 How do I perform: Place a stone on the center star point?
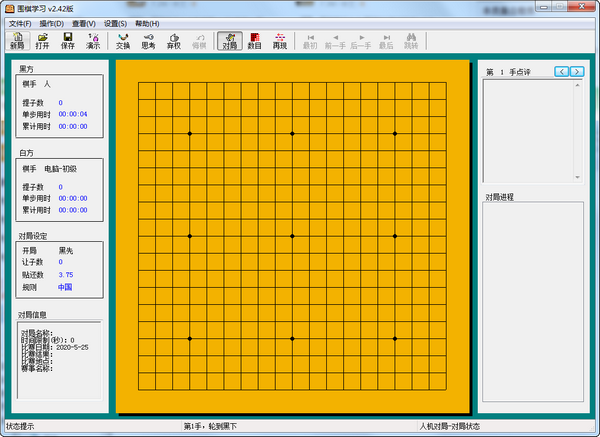click(292, 236)
